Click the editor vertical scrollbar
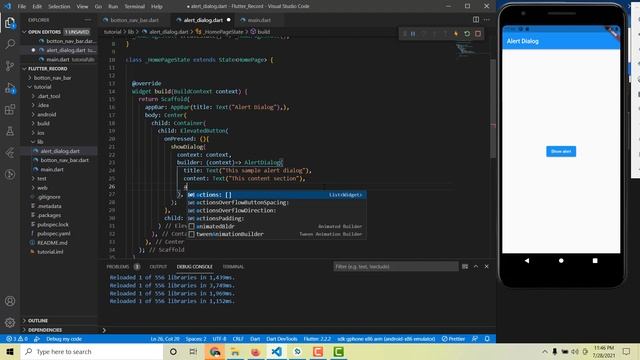 pyautogui.click(x=493, y=109)
